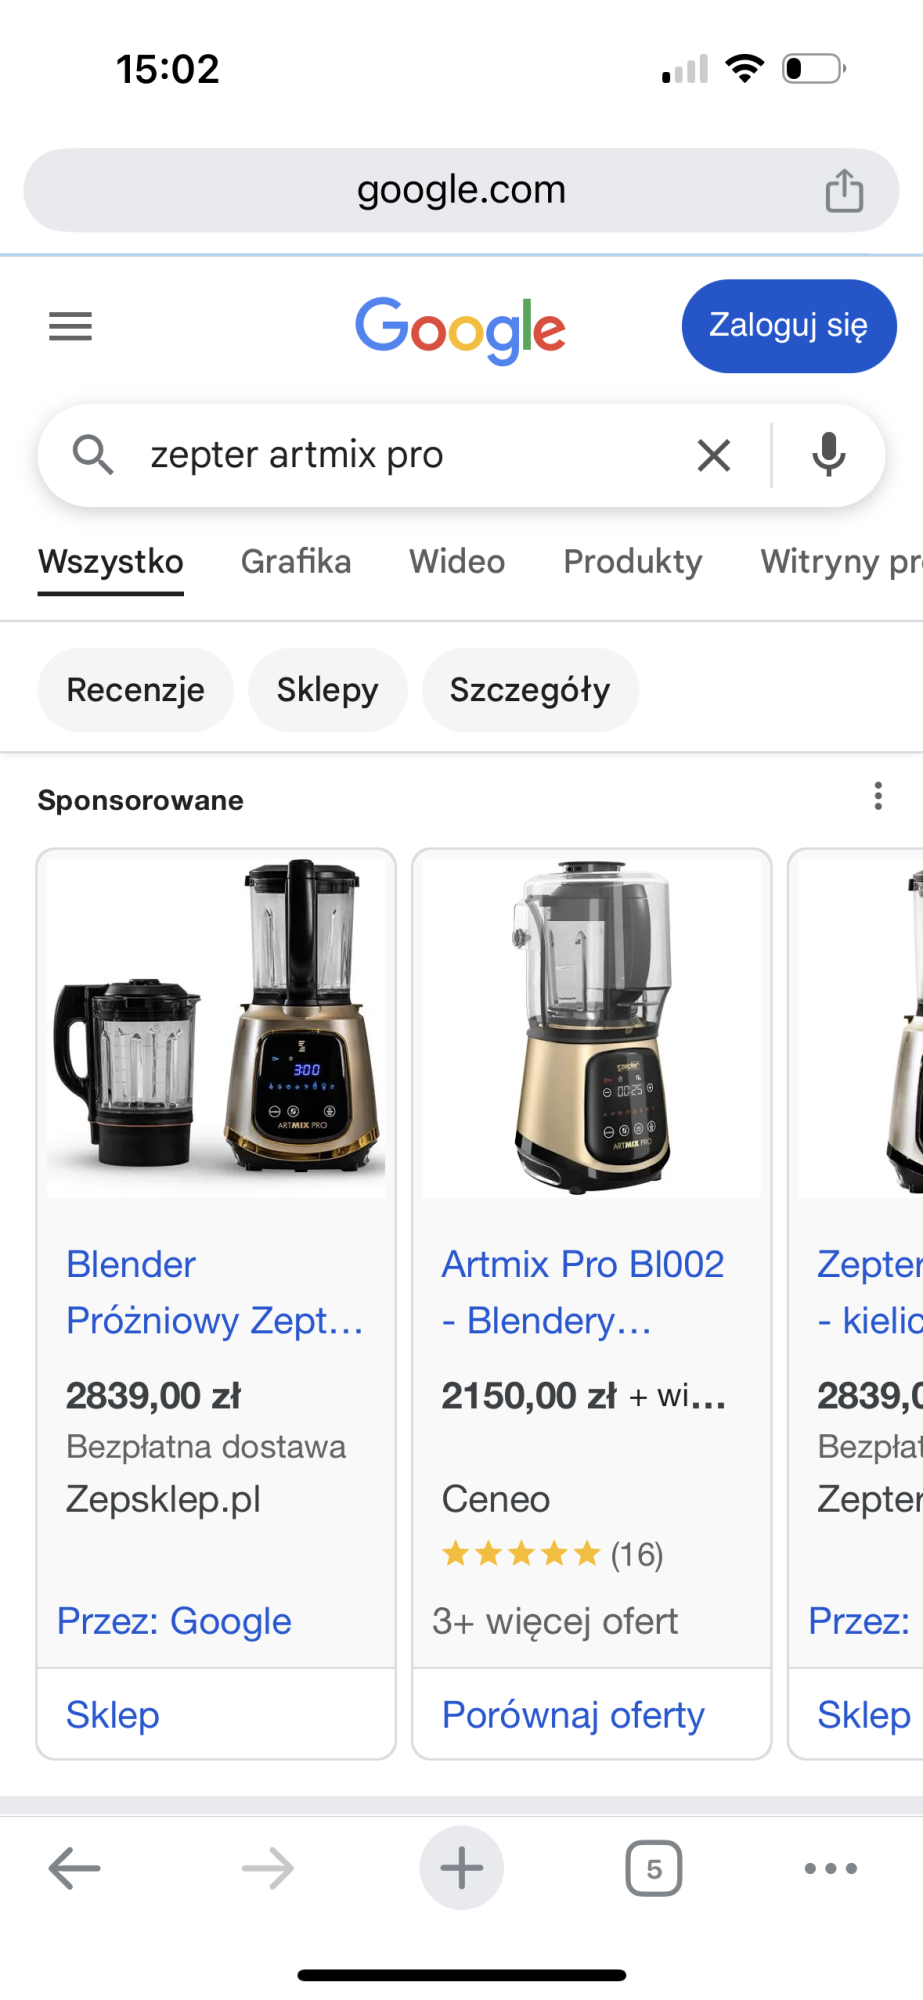Open the Blender Próżniowy Zepter product thumbnail

(216, 1027)
